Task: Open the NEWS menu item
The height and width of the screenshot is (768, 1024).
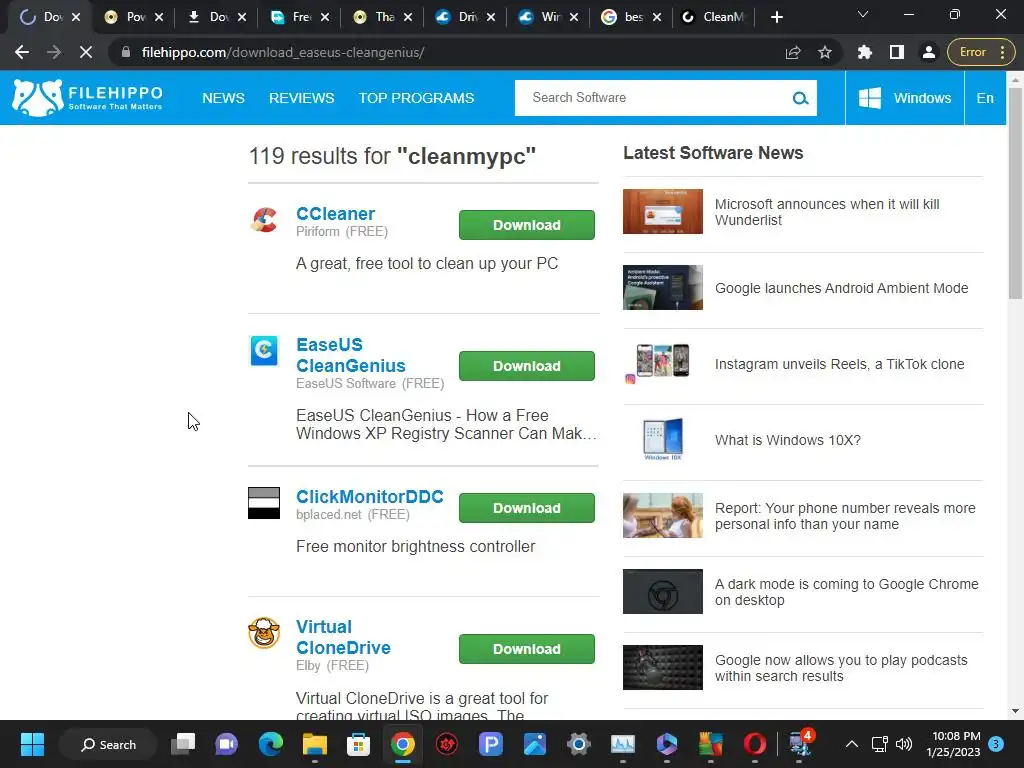Action: 223,98
